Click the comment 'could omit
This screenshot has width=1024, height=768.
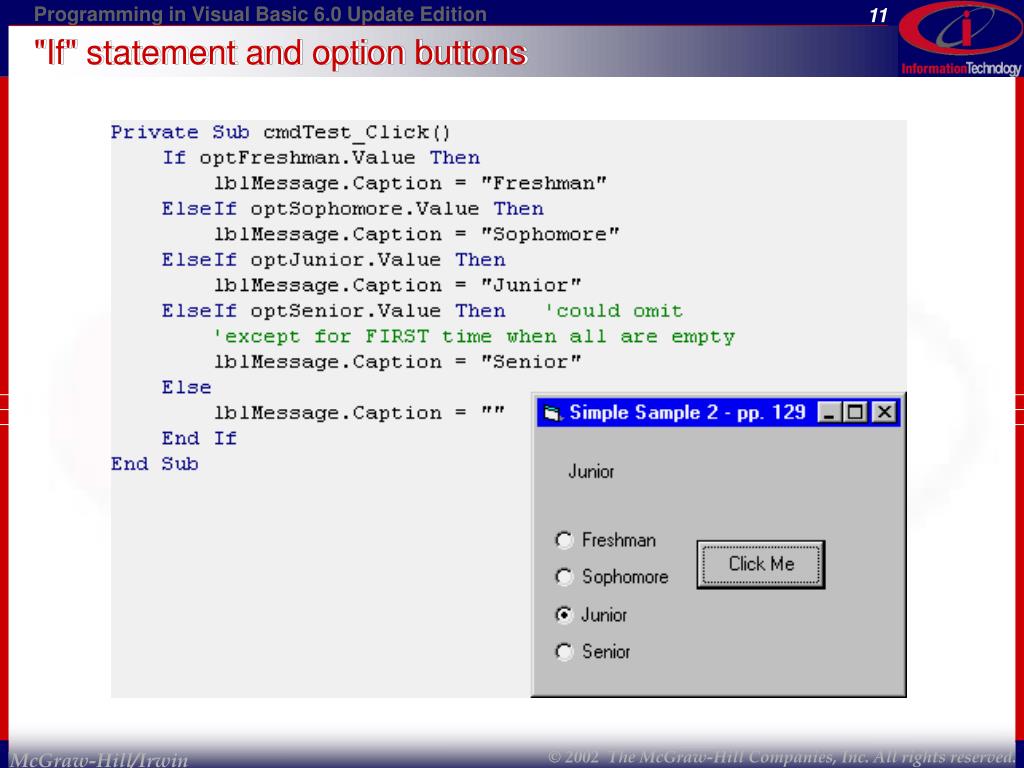[x=614, y=311]
